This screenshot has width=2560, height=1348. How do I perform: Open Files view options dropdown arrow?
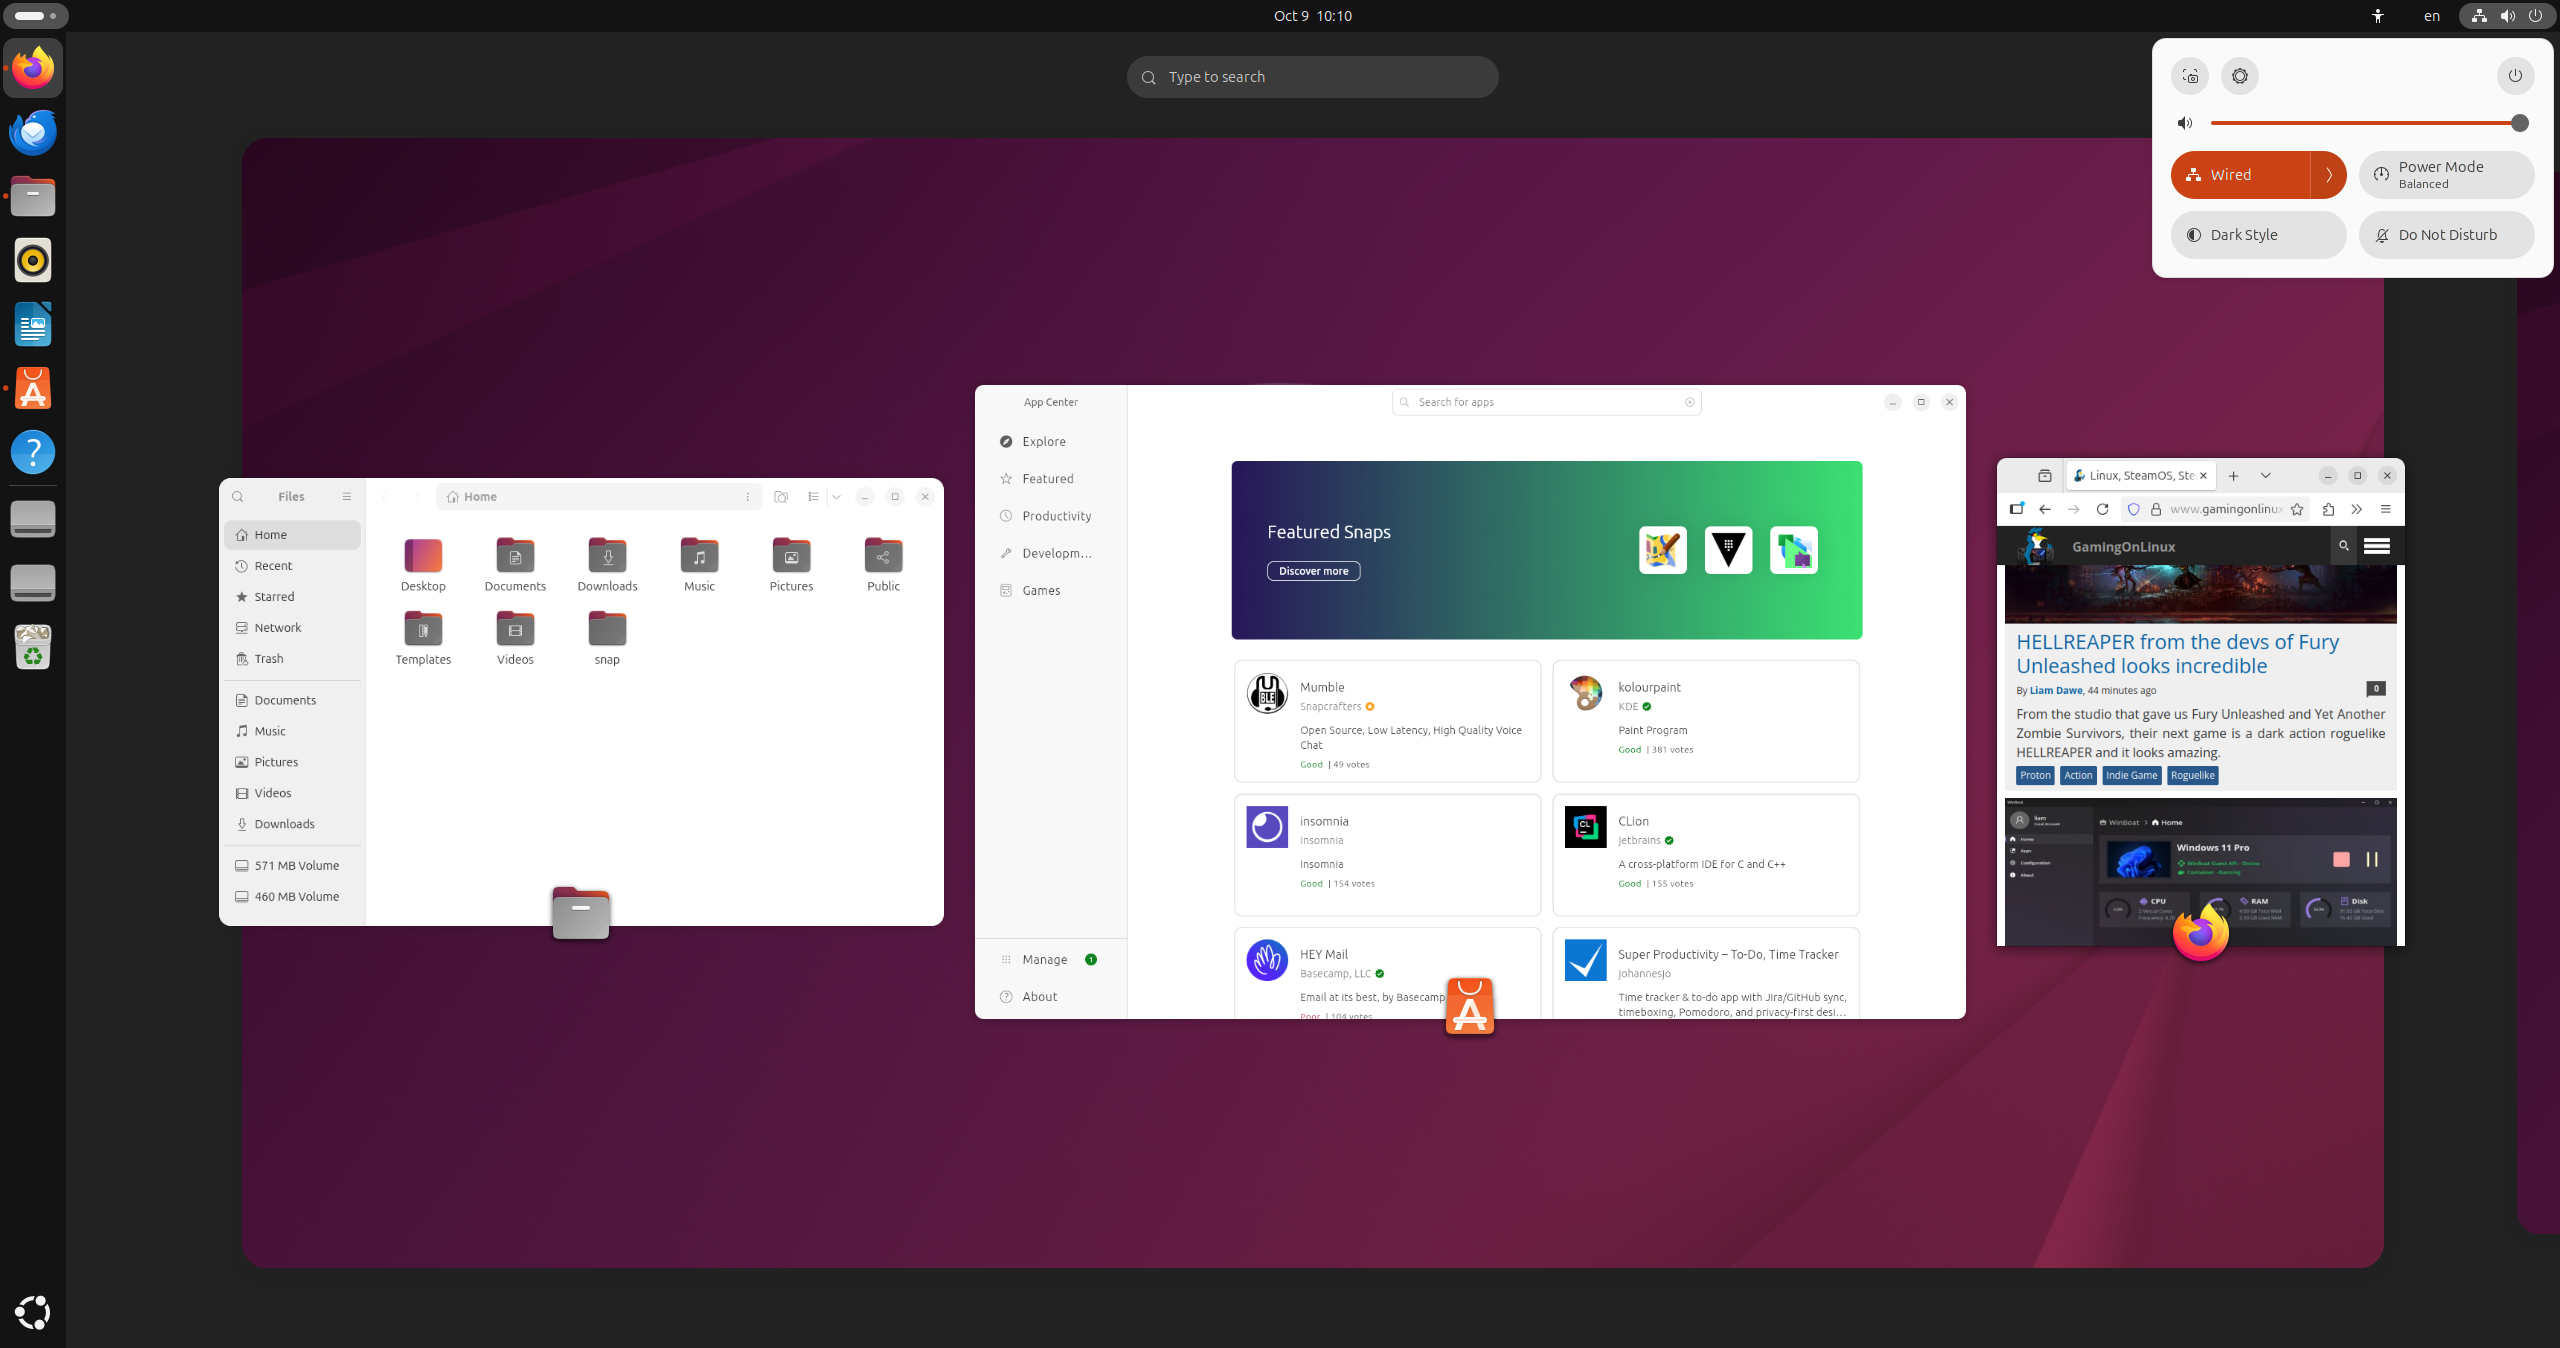tap(836, 497)
